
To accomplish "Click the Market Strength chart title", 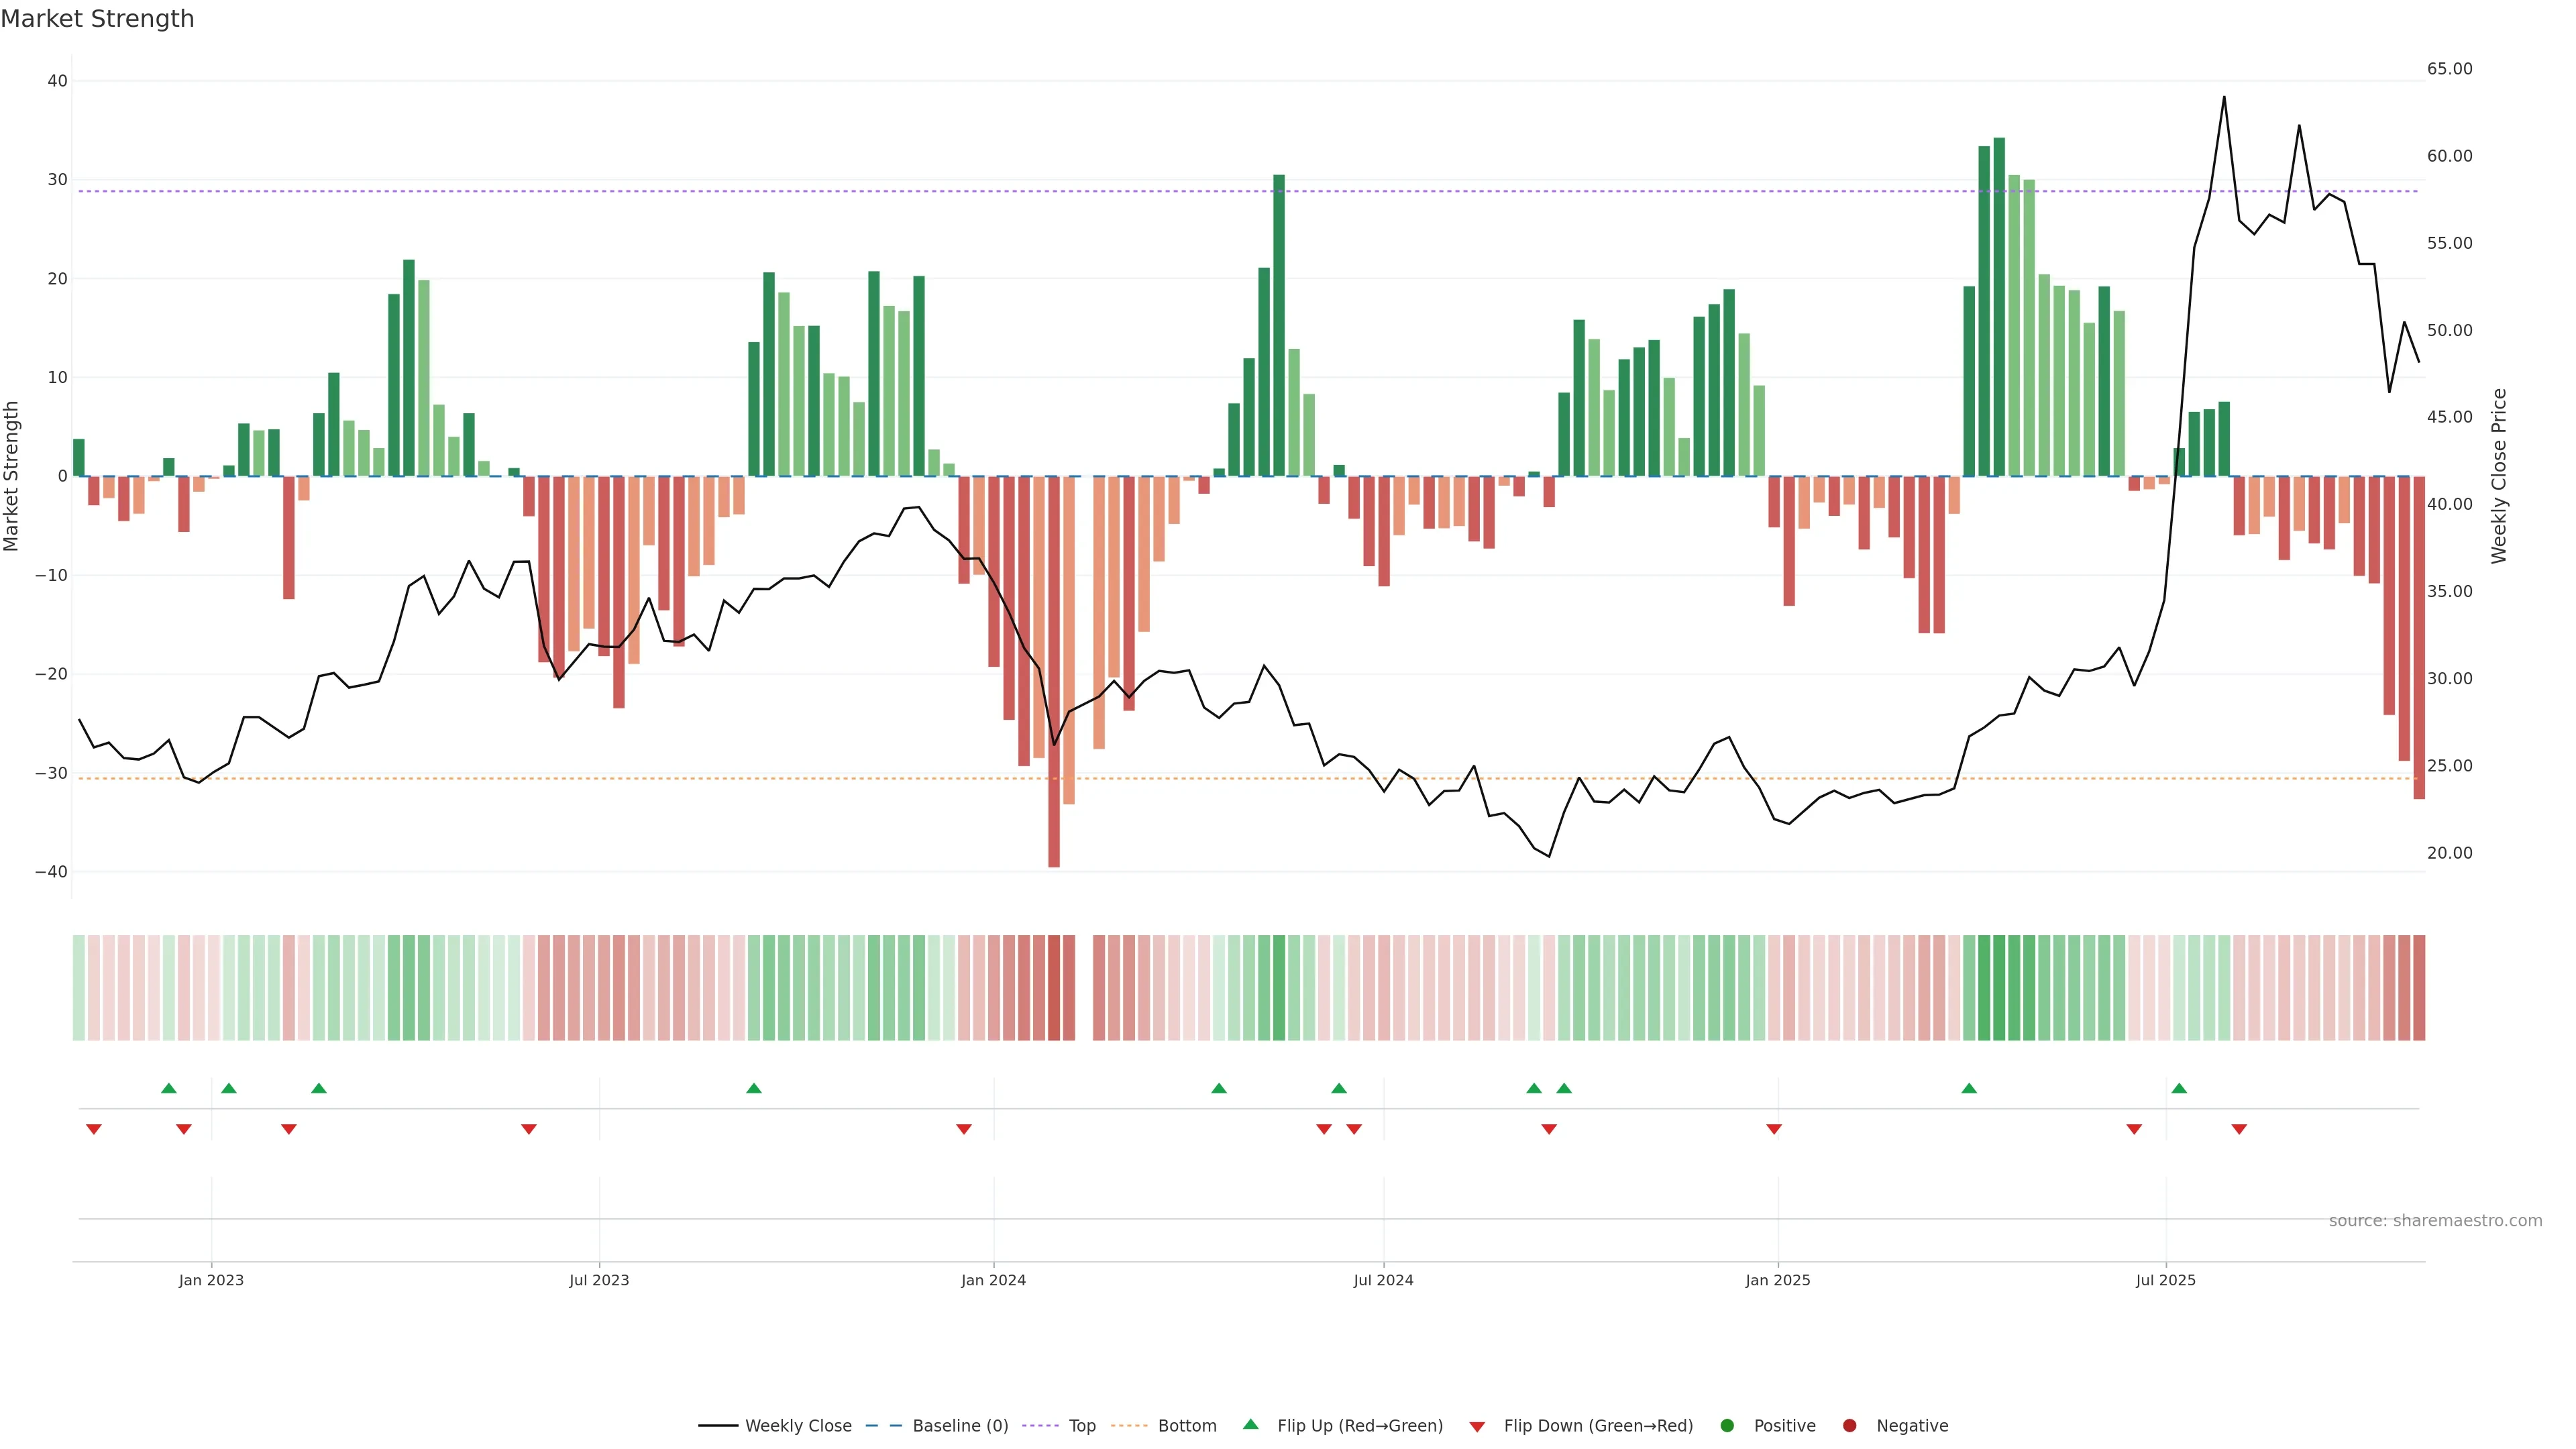I will (97, 18).
